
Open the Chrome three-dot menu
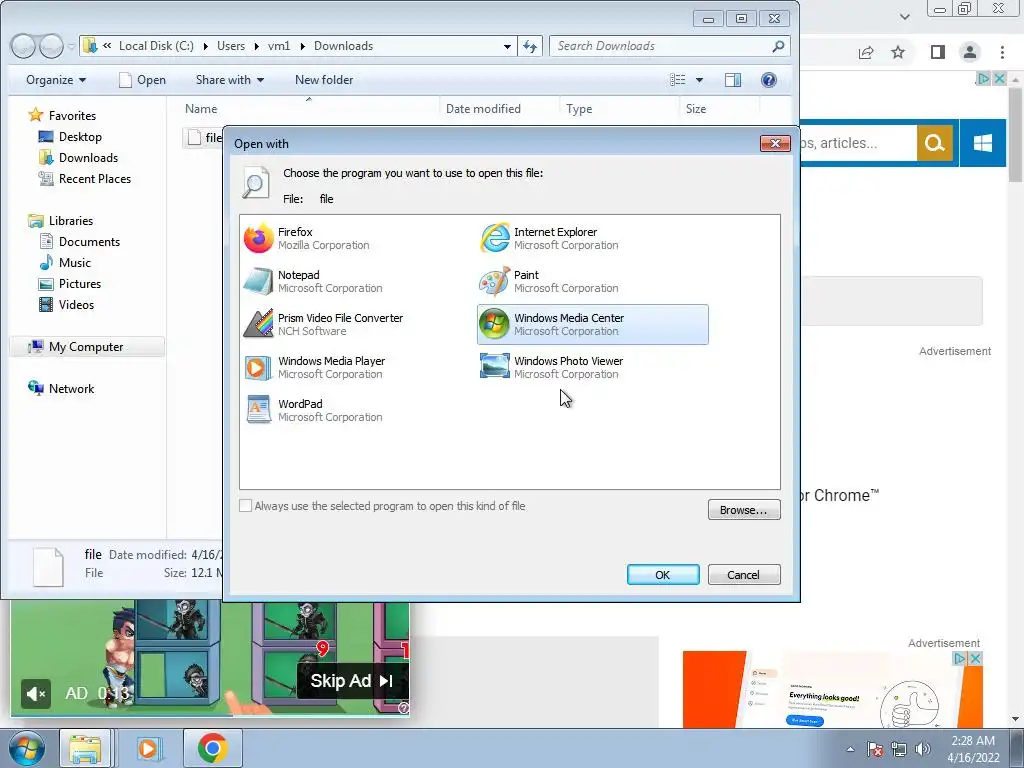point(1002,52)
